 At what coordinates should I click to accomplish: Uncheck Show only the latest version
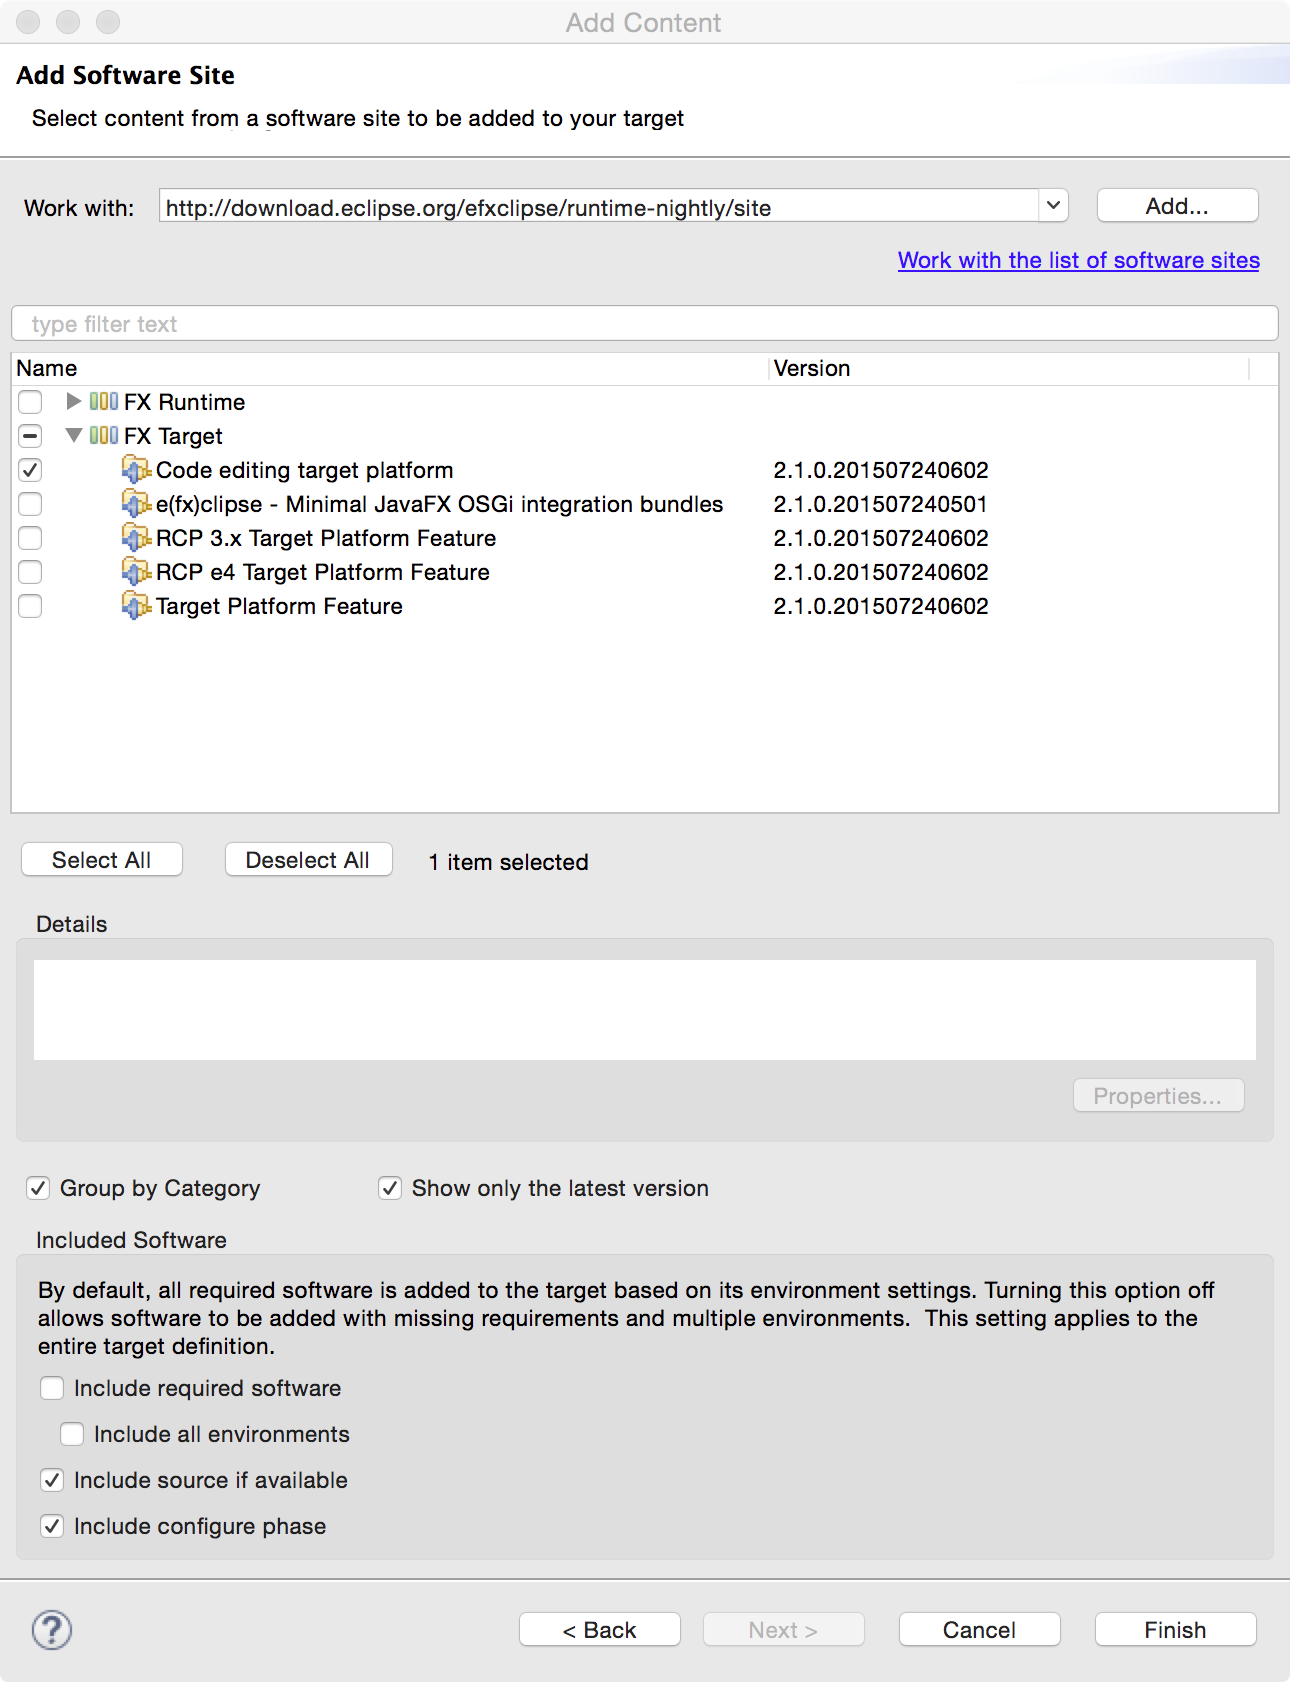[x=390, y=1188]
